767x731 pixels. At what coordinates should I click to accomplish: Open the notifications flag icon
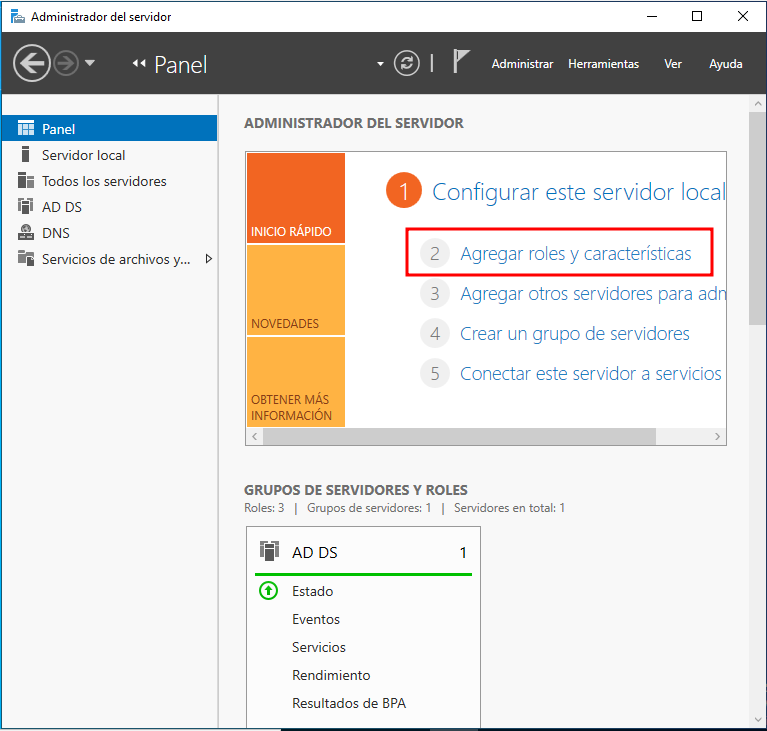[460, 63]
